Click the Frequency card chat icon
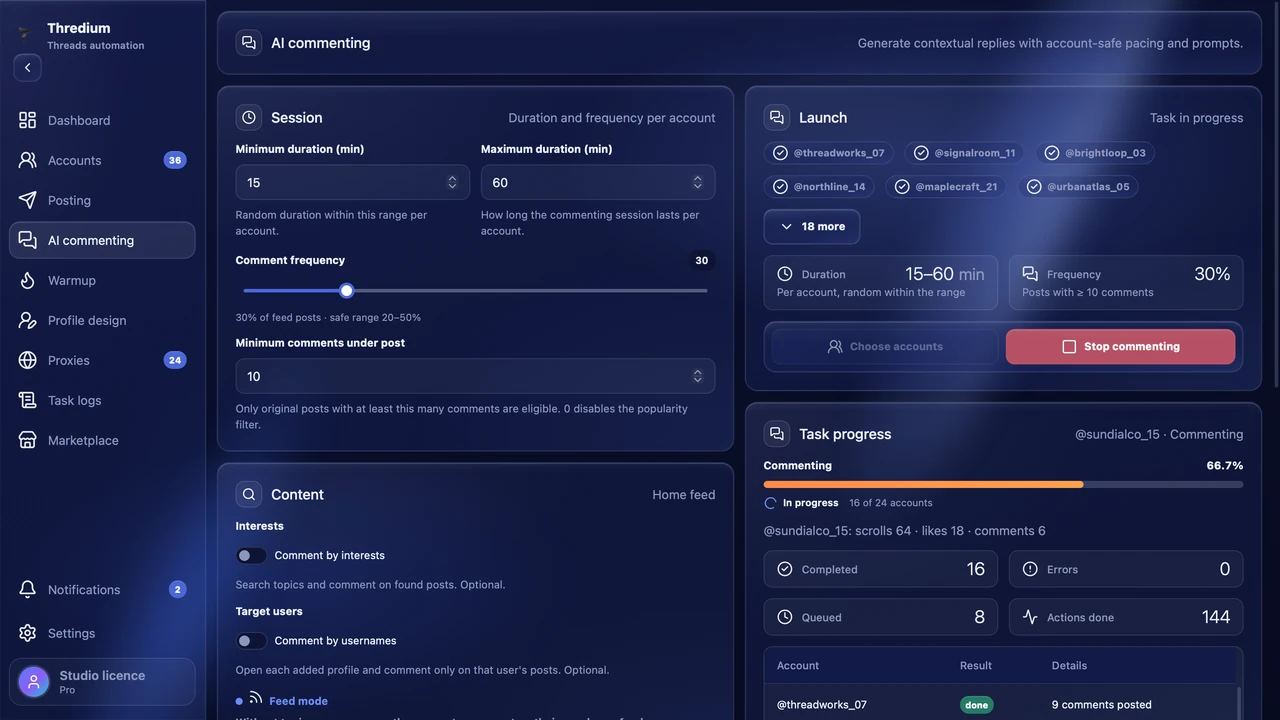Viewport: 1280px width, 720px height. tap(1030, 274)
